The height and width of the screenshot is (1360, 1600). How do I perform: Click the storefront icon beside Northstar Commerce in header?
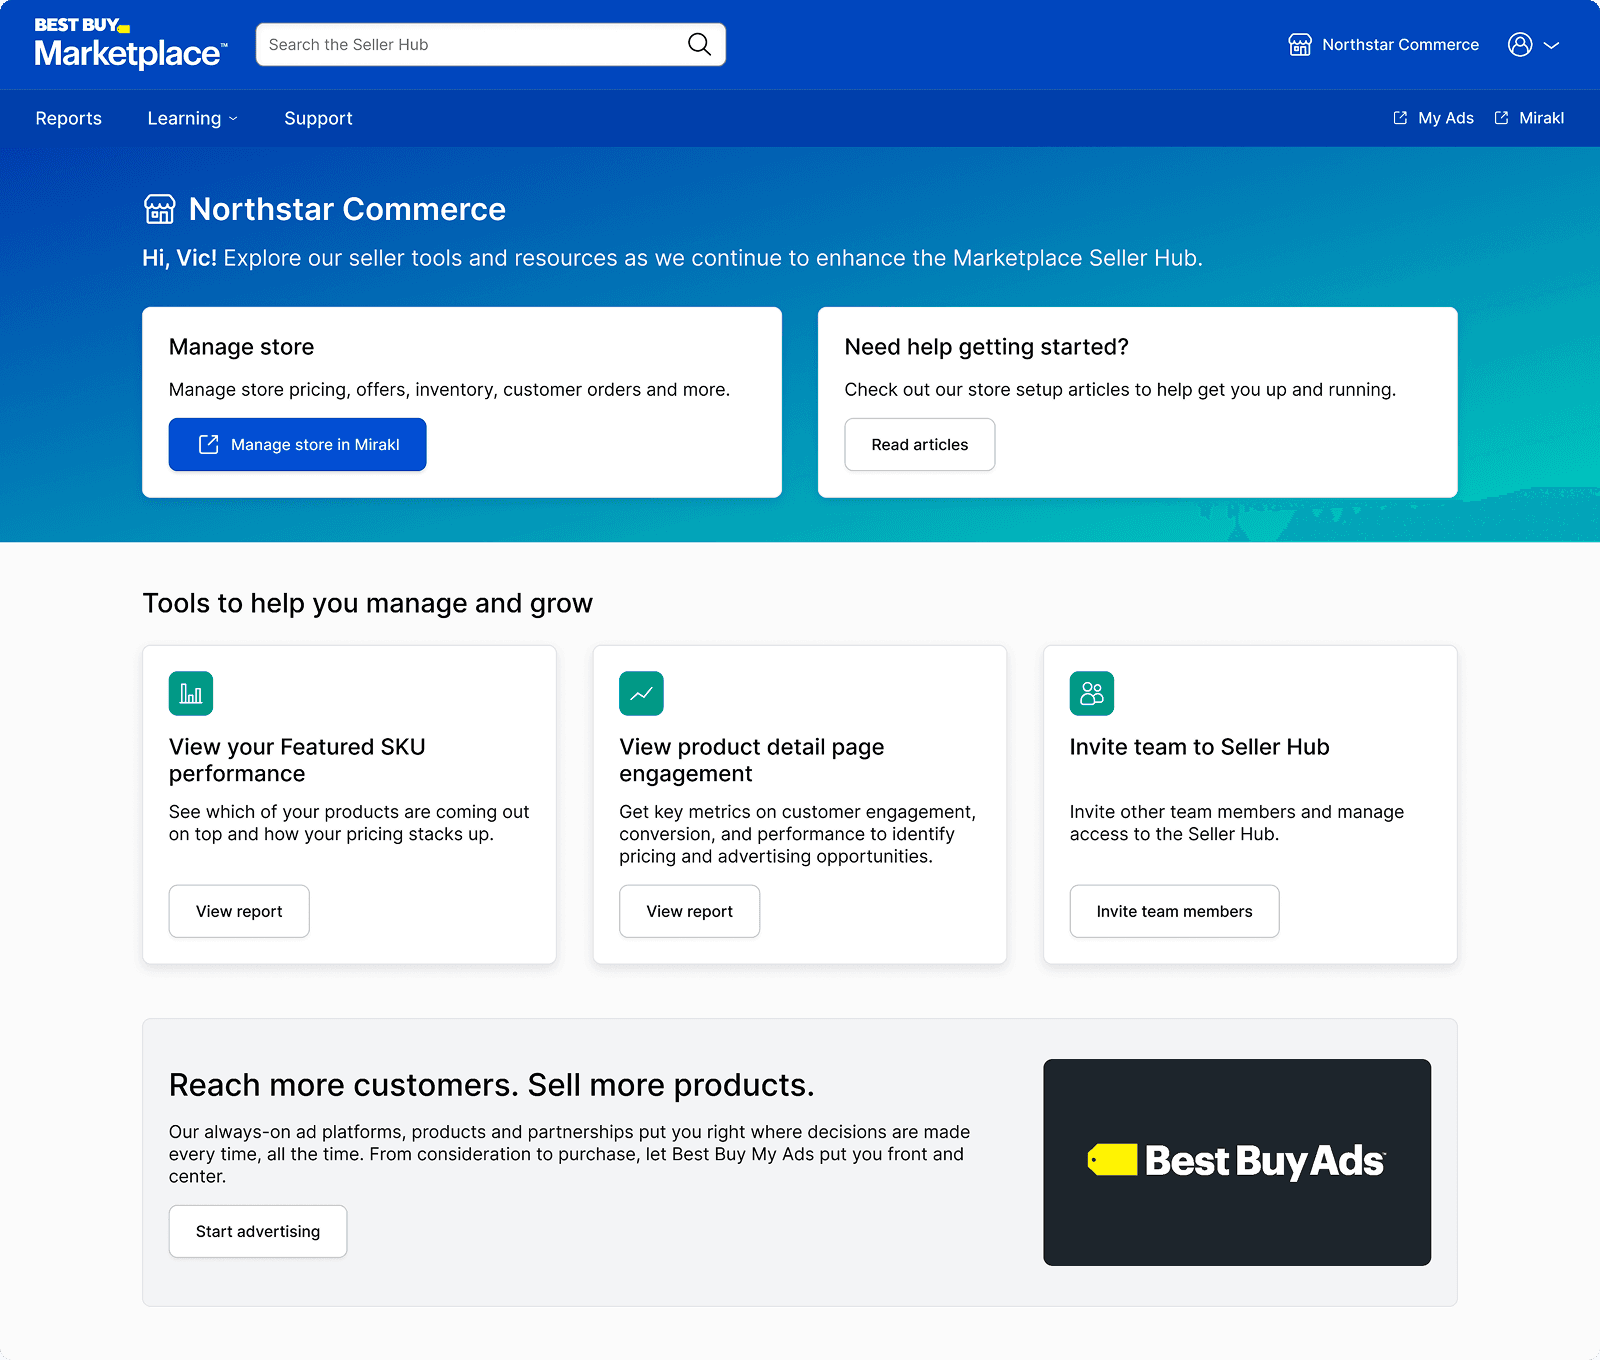tap(1300, 45)
